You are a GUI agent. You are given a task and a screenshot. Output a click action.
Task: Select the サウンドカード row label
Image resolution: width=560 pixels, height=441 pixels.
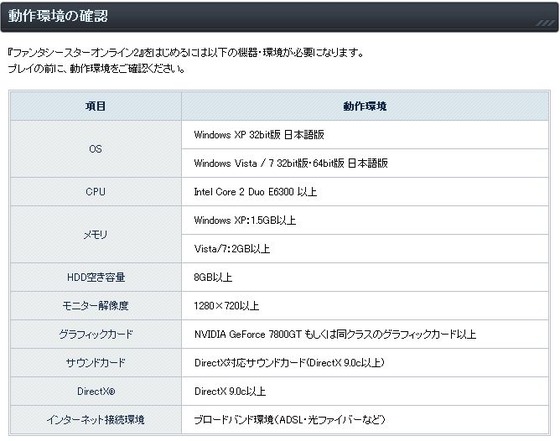click(x=96, y=363)
